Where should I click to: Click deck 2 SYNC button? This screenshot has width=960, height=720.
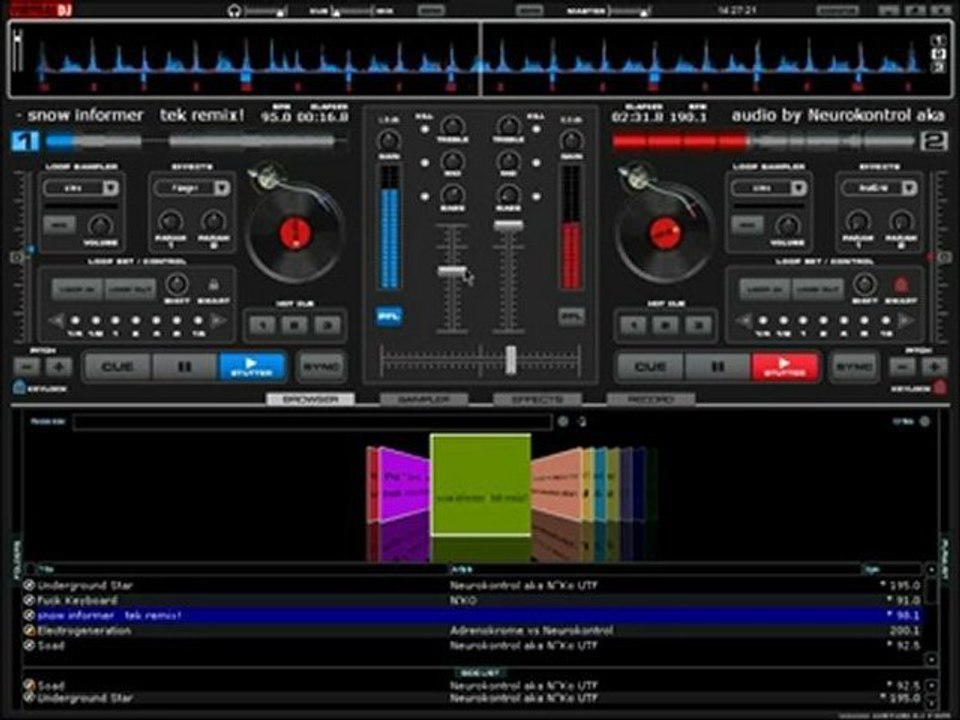click(x=853, y=367)
